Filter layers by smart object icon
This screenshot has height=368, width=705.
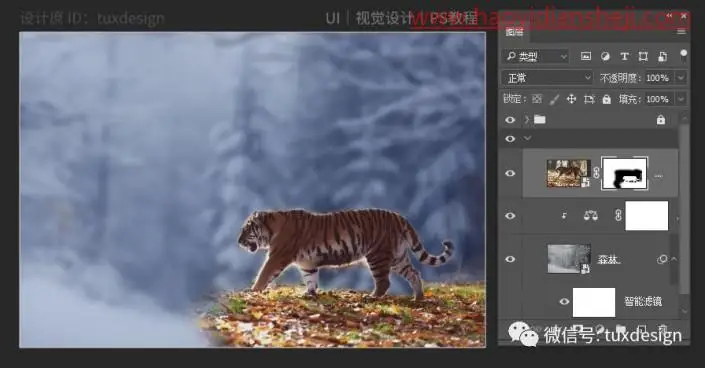click(x=663, y=56)
